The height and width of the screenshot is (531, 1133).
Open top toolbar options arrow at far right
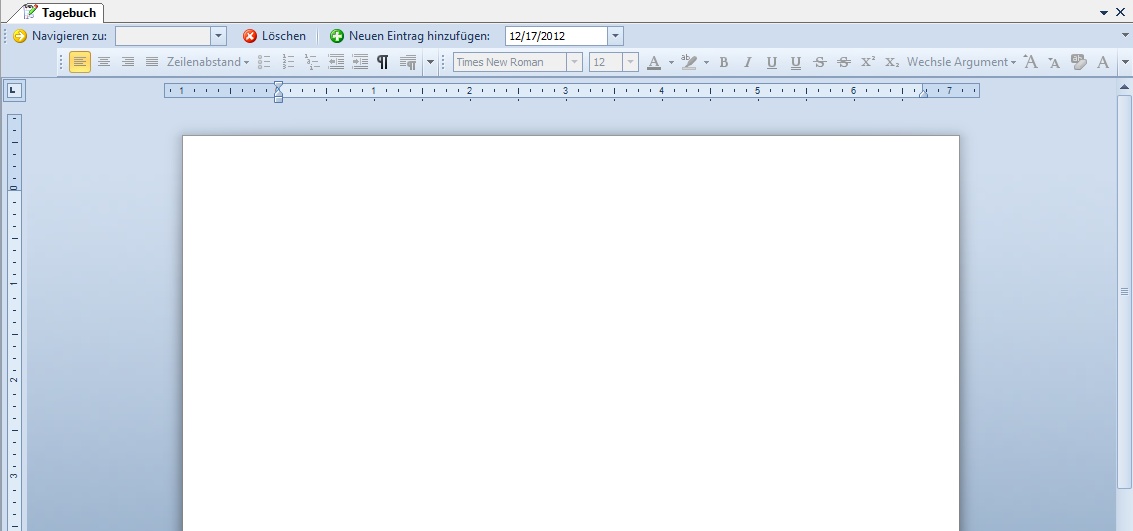point(1124,35)
